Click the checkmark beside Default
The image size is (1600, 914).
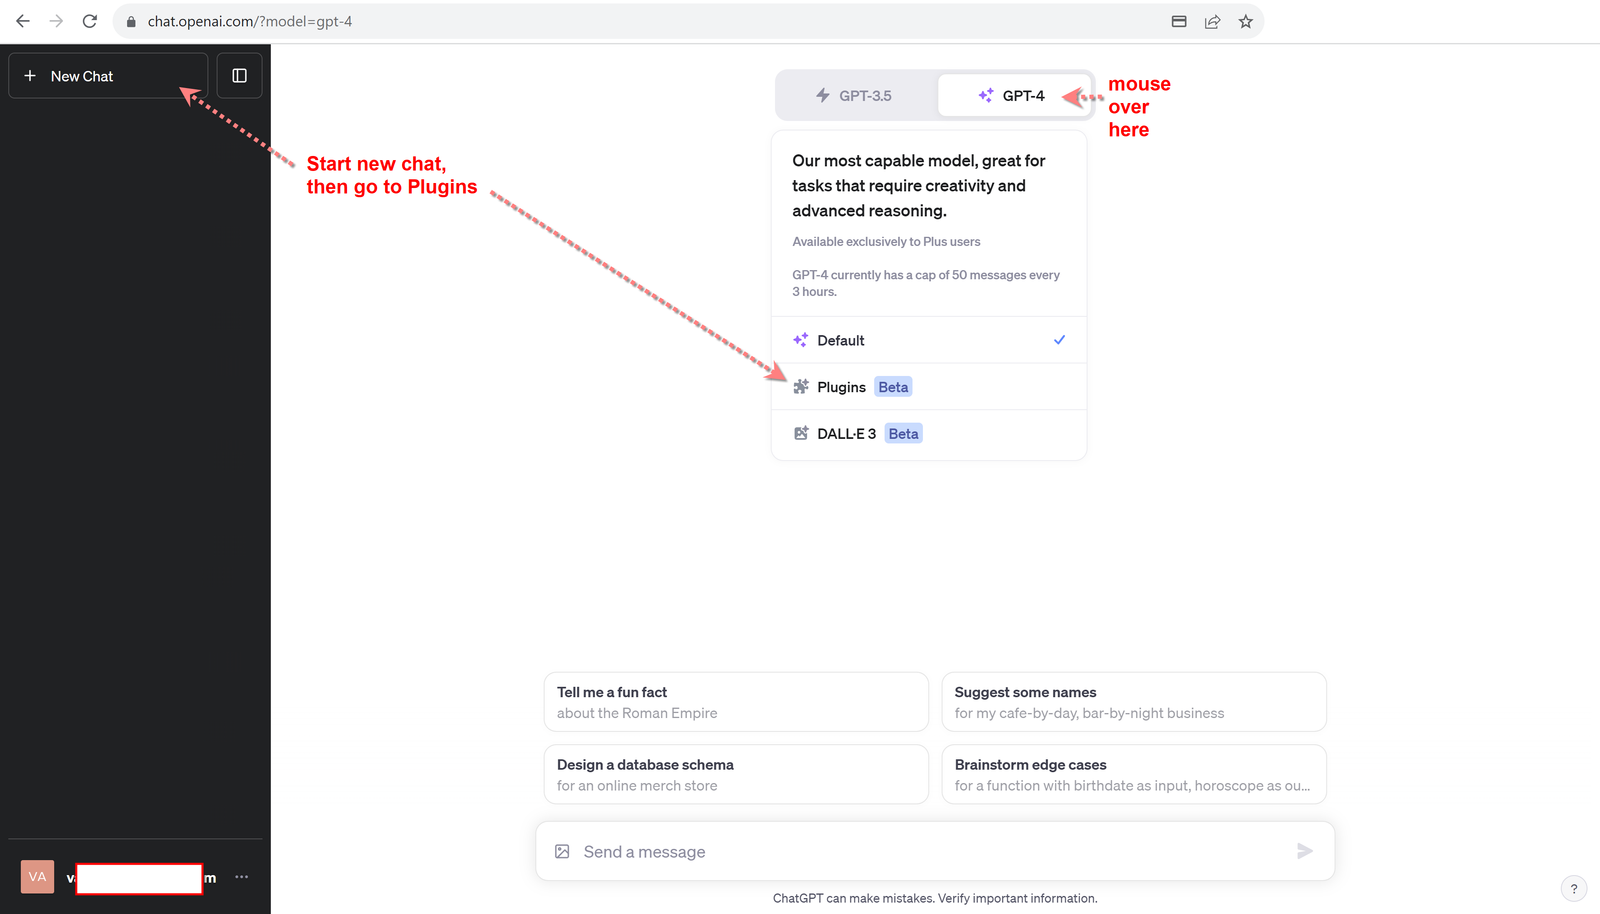(x=1060, y=340)
